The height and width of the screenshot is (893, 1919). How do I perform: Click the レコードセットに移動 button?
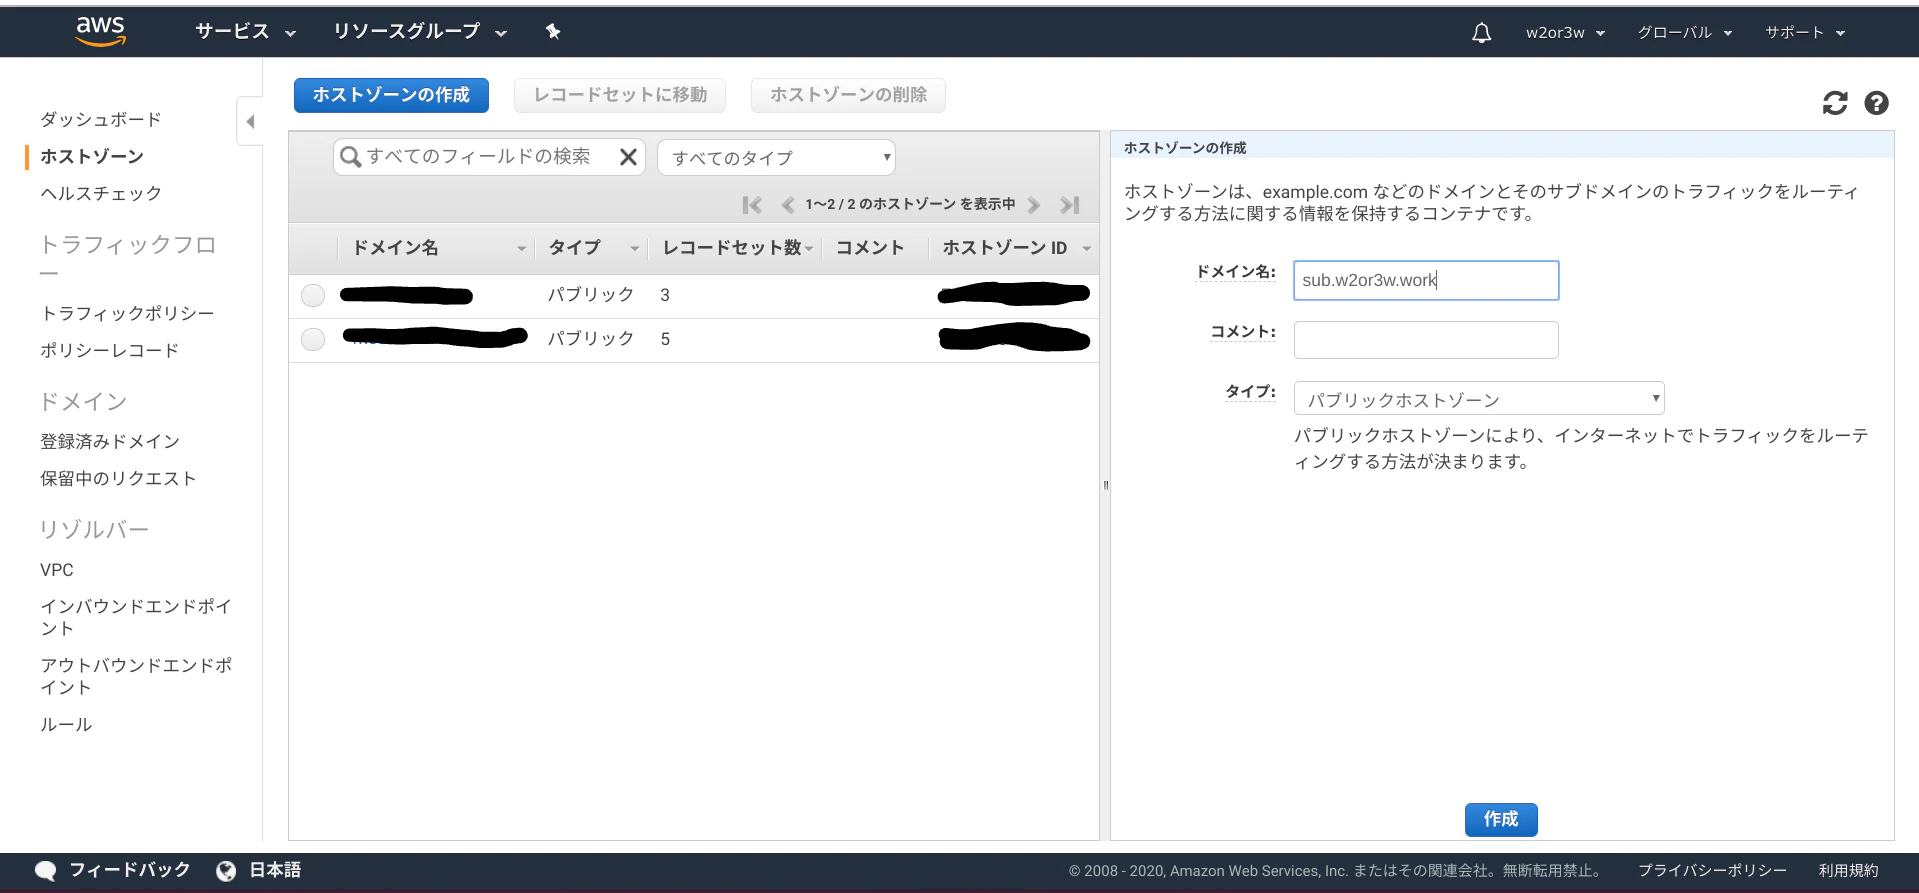click(620, 95)
